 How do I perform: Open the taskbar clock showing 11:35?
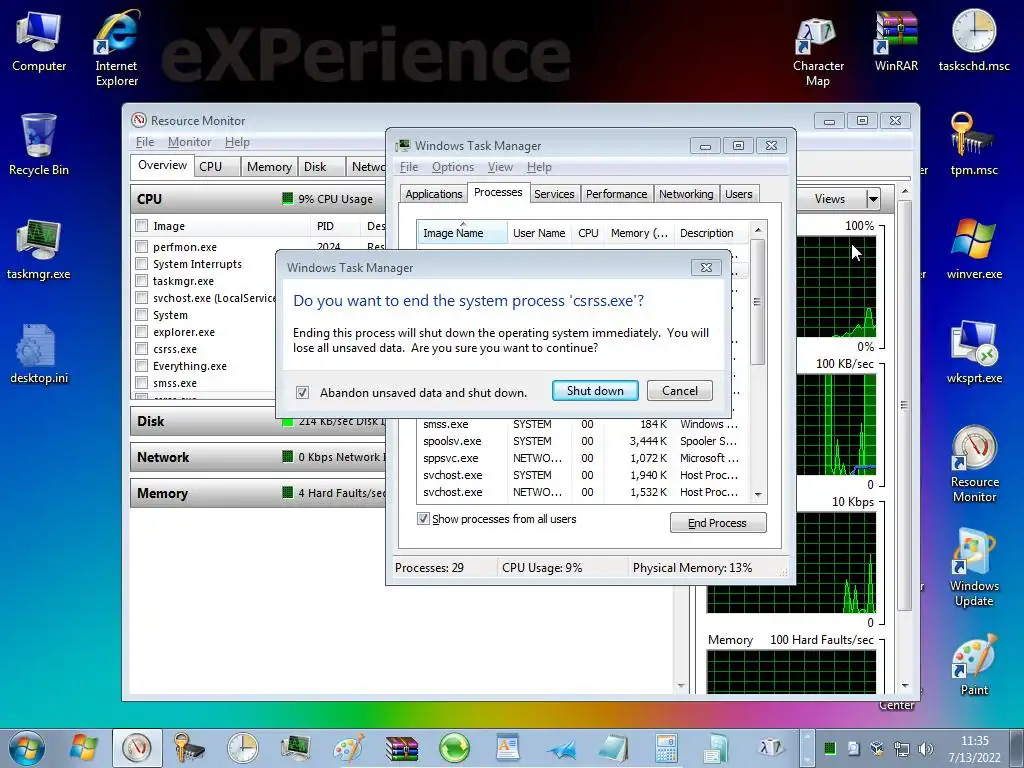[x=974, y=748]
